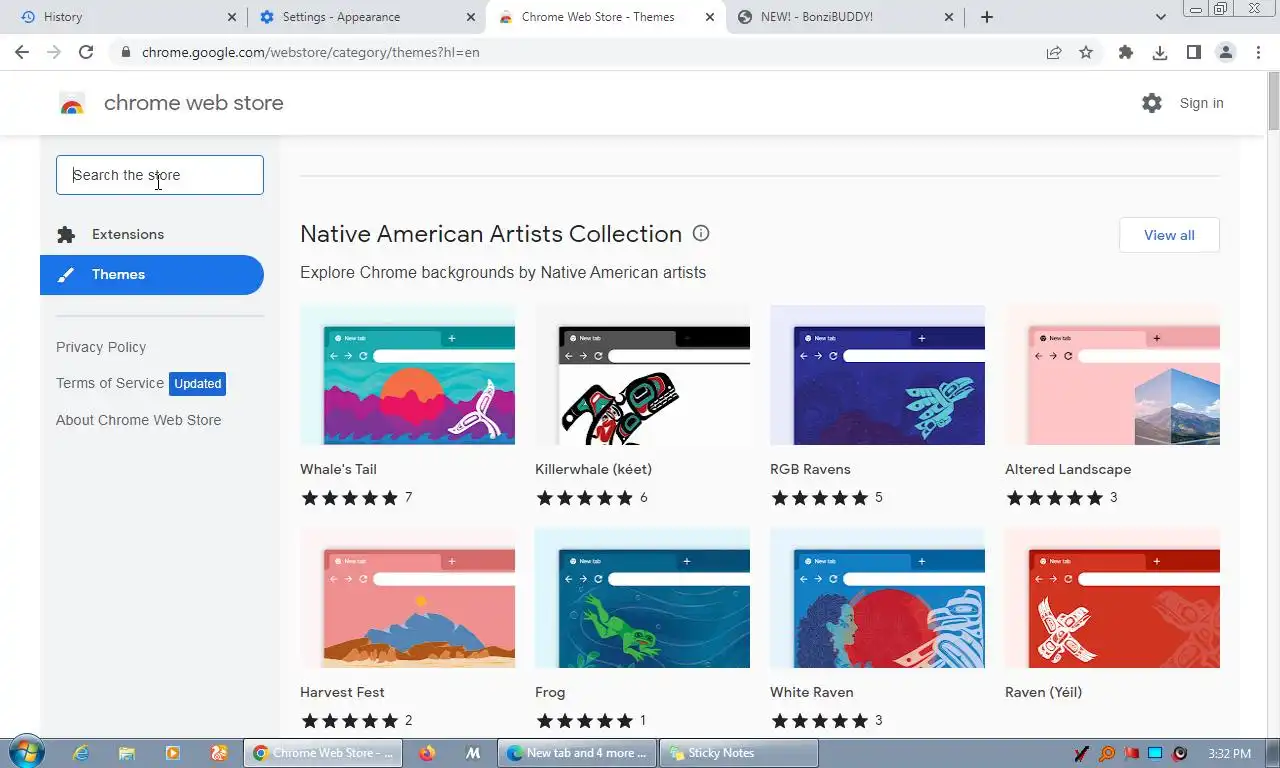This screenshot has height=768, width=1280.
Task: Open Windows Media Player from taskbar
Action: 173,753
